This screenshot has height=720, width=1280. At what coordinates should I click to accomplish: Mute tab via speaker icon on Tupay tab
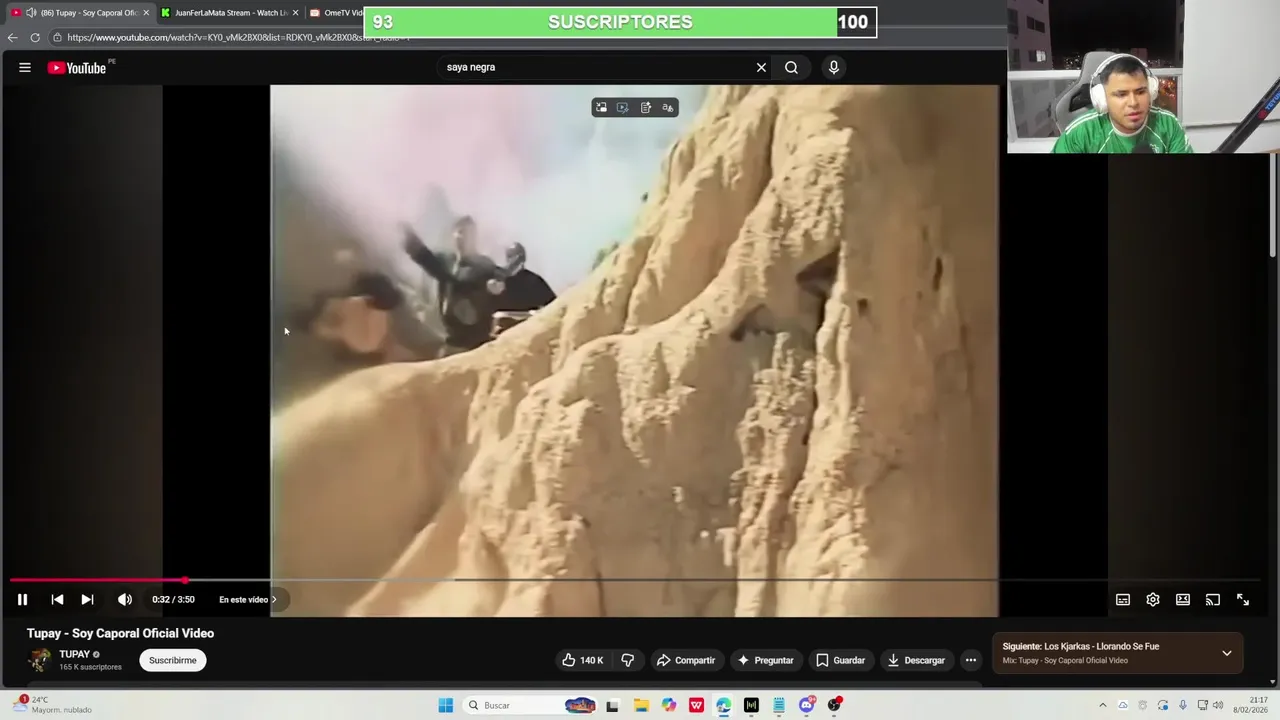tap(31, 13)
